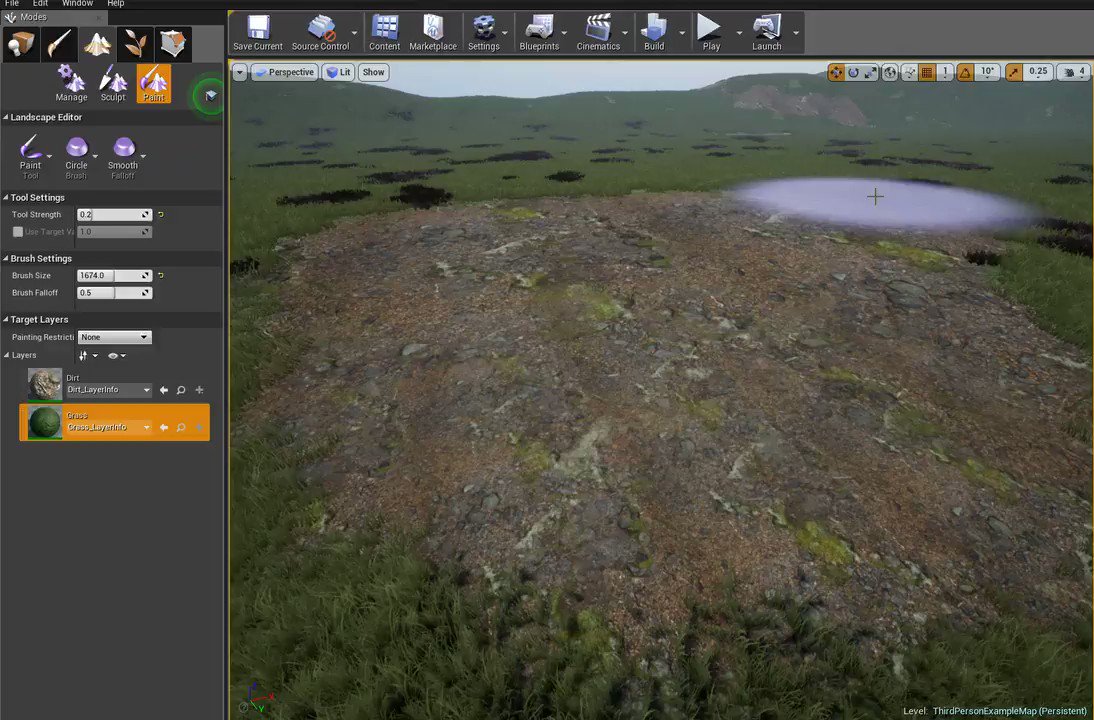Open the Edit menu

(x=40, y=3)
